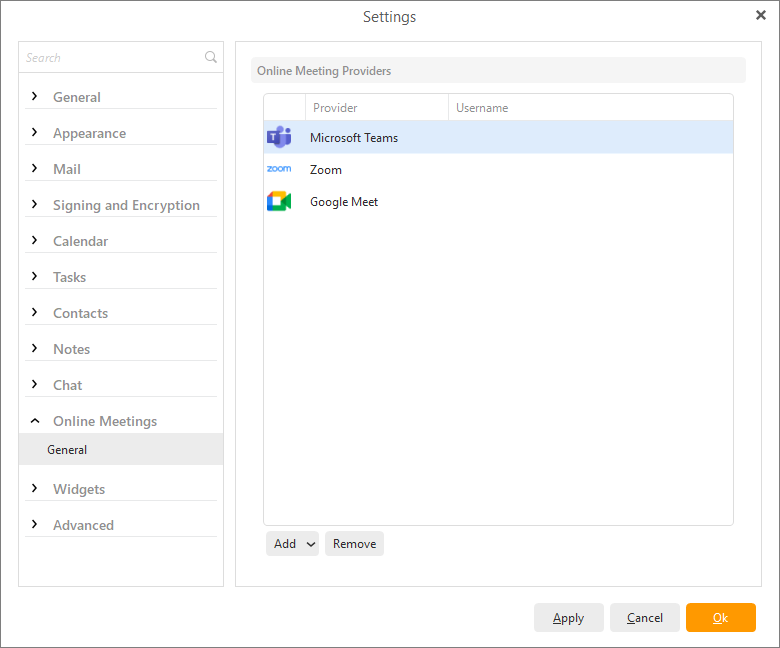The image size is (780, 648).
Task: Expand the Mail settings category
Action: 35,169
